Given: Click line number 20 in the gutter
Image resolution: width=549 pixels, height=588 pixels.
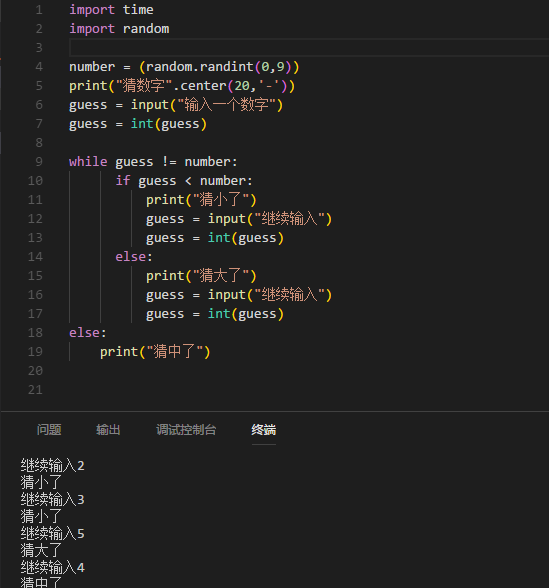Looking at the screenshot, I should pyautogui.click(x=35, y=371).
